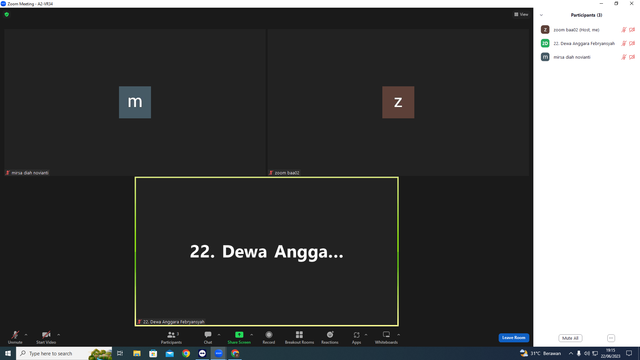Viewport: 640px width, 360px height.
Task: Click the highlighted 22. Dewa Angga... video tile
Action: coord(267,251)
